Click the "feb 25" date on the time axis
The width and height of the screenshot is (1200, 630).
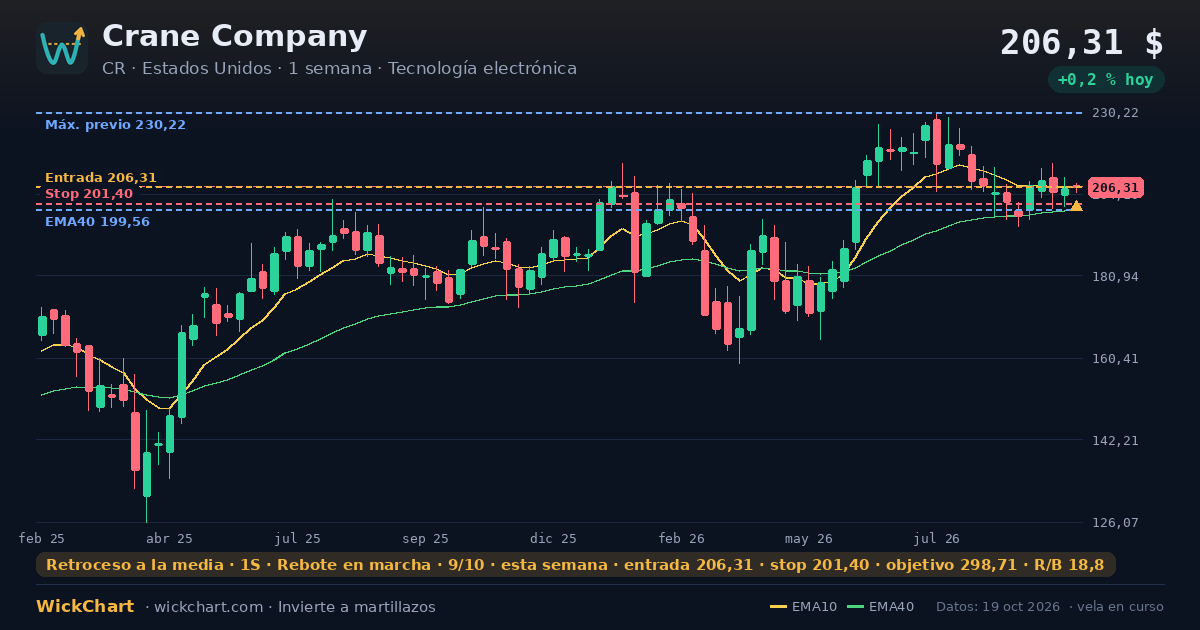coord(42,538)
